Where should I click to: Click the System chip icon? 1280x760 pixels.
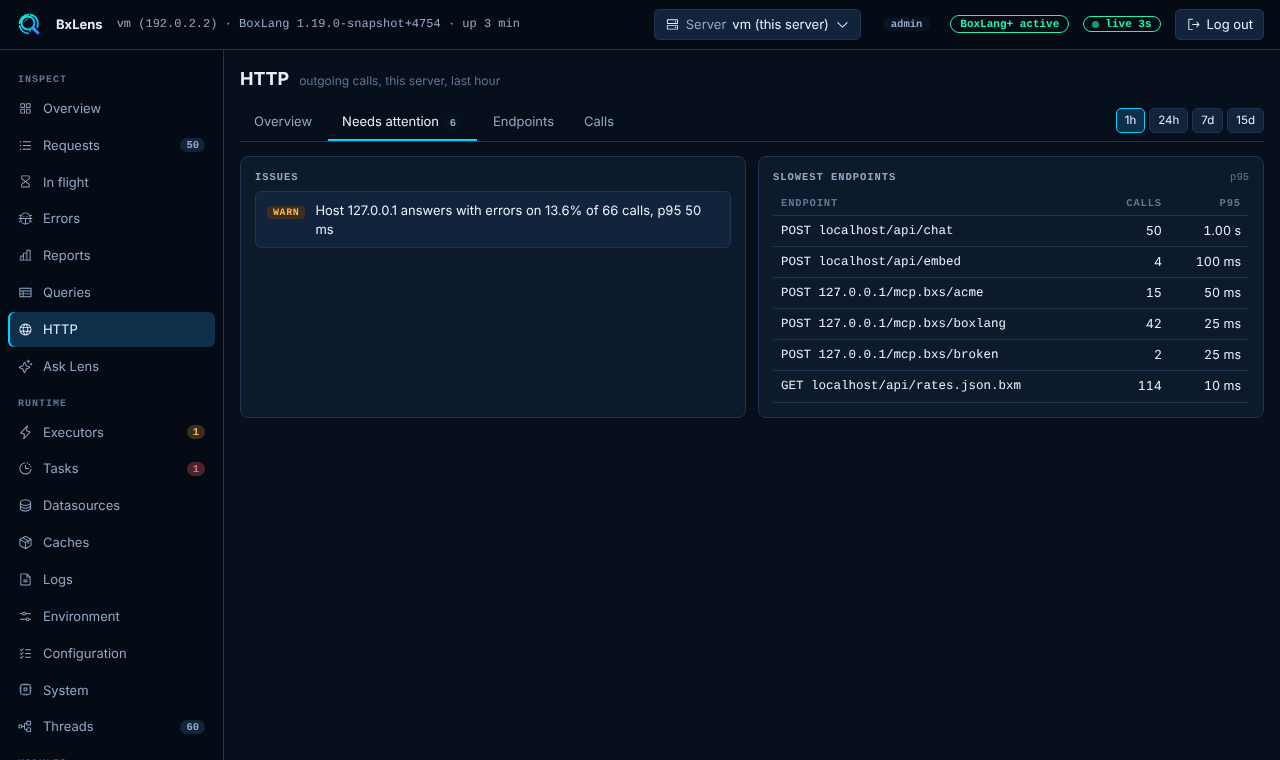pyautogui.click(x=26, y=690)
